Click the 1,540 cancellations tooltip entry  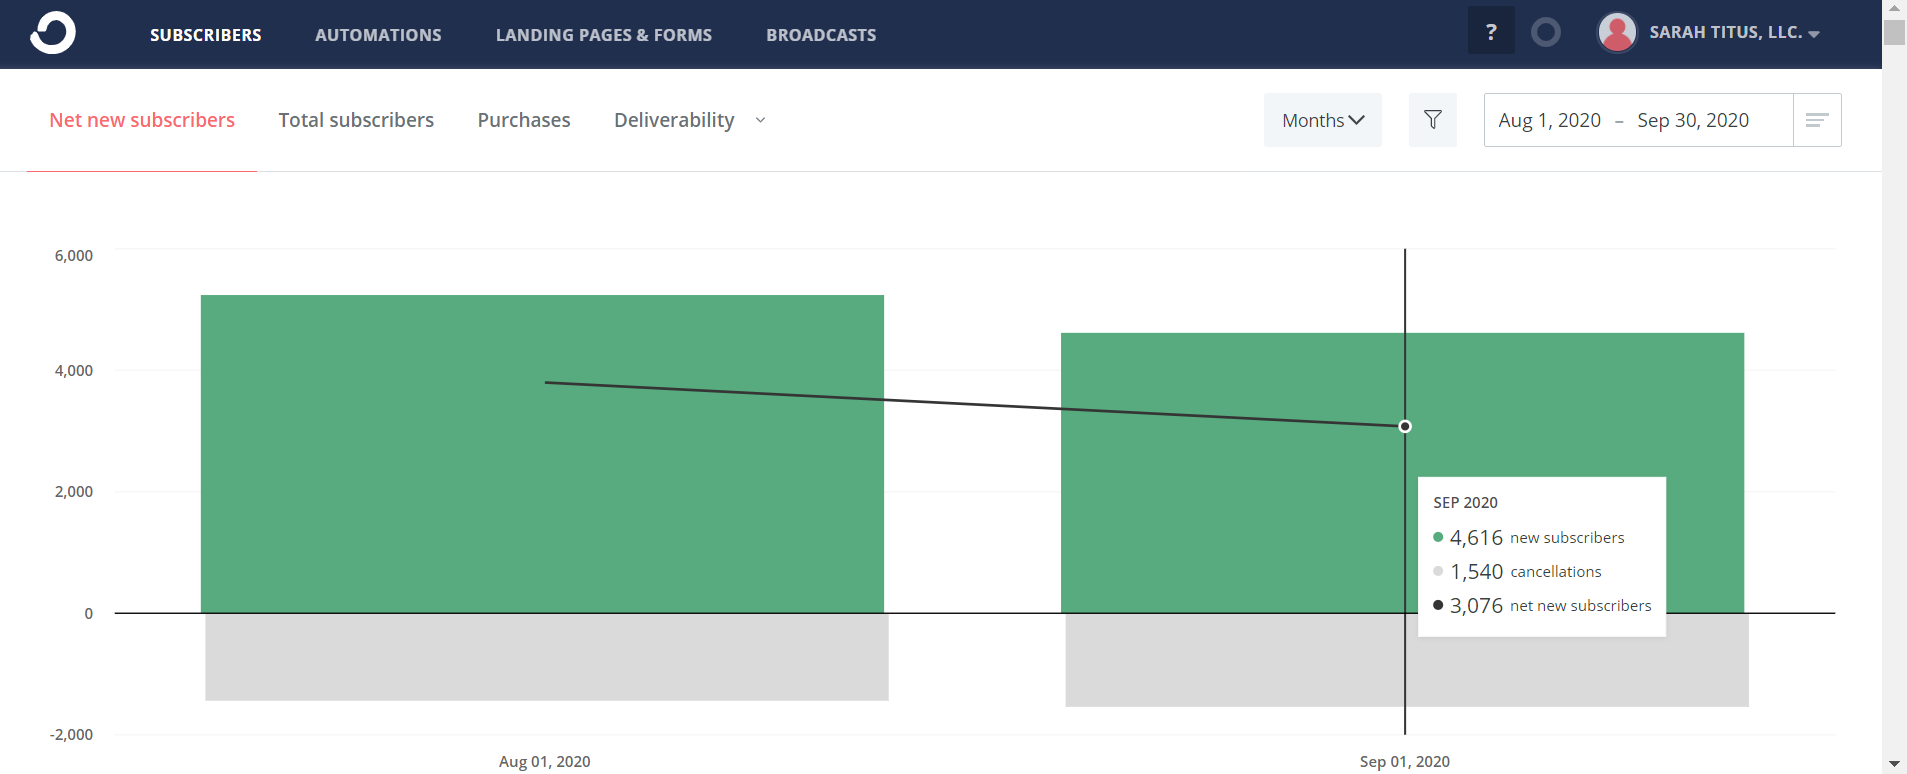click(1517, 572)
